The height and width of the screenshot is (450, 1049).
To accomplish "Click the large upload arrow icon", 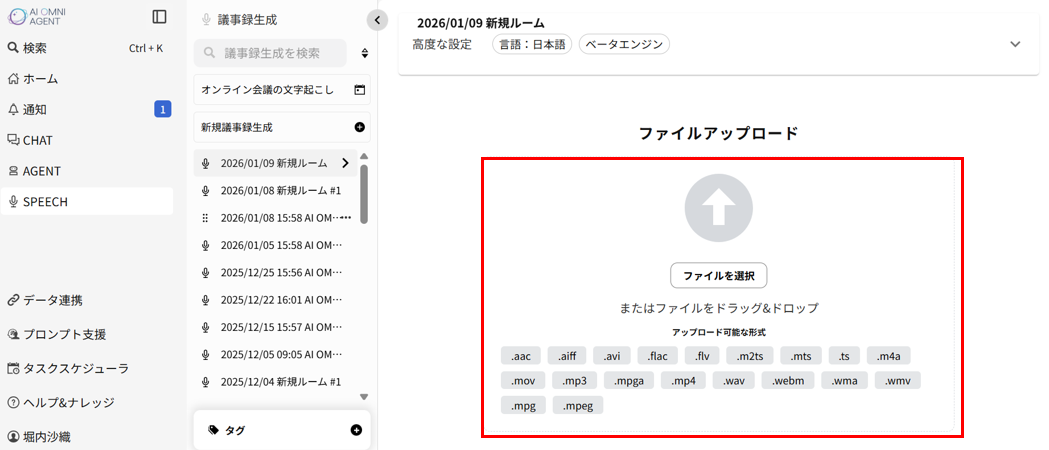I will point(719,208).
